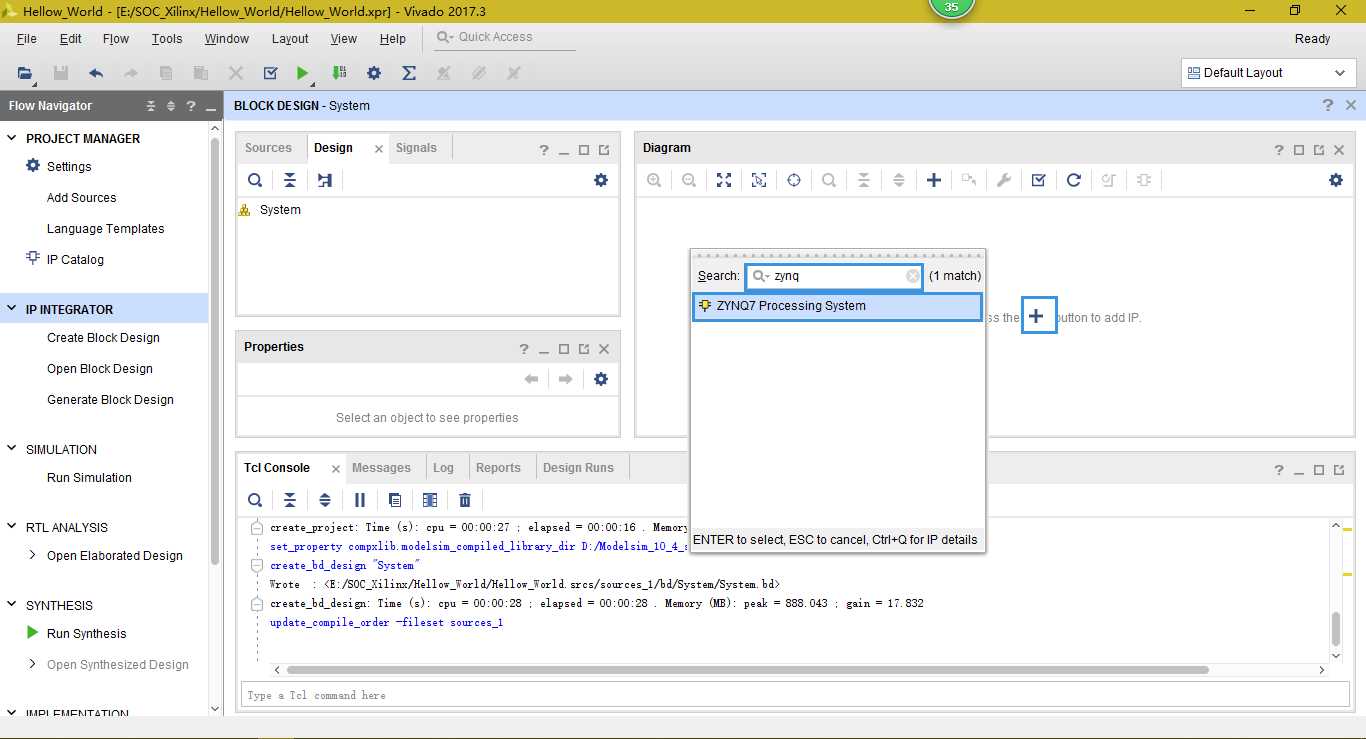The width and height of the screenshot is (1366, 739).
Task: Click the Generate Bitstream icon in main toolbar
Action: pos(339,73)
